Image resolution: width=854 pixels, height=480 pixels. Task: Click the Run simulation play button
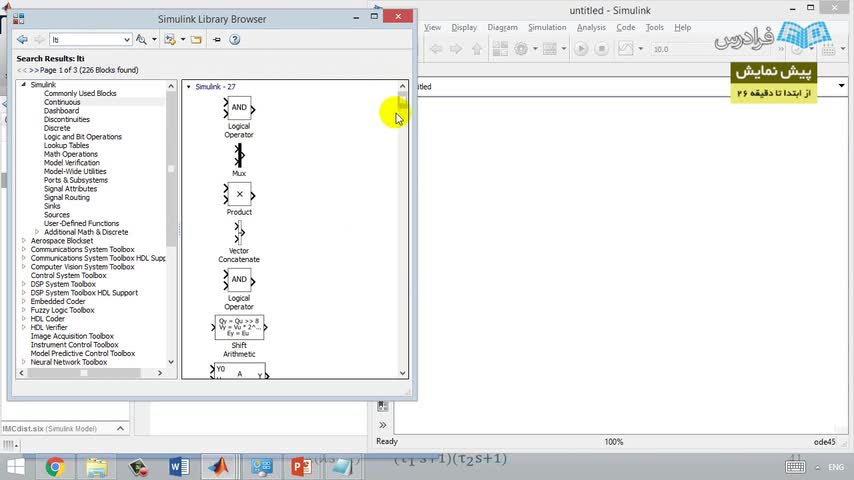click(581, 49)
